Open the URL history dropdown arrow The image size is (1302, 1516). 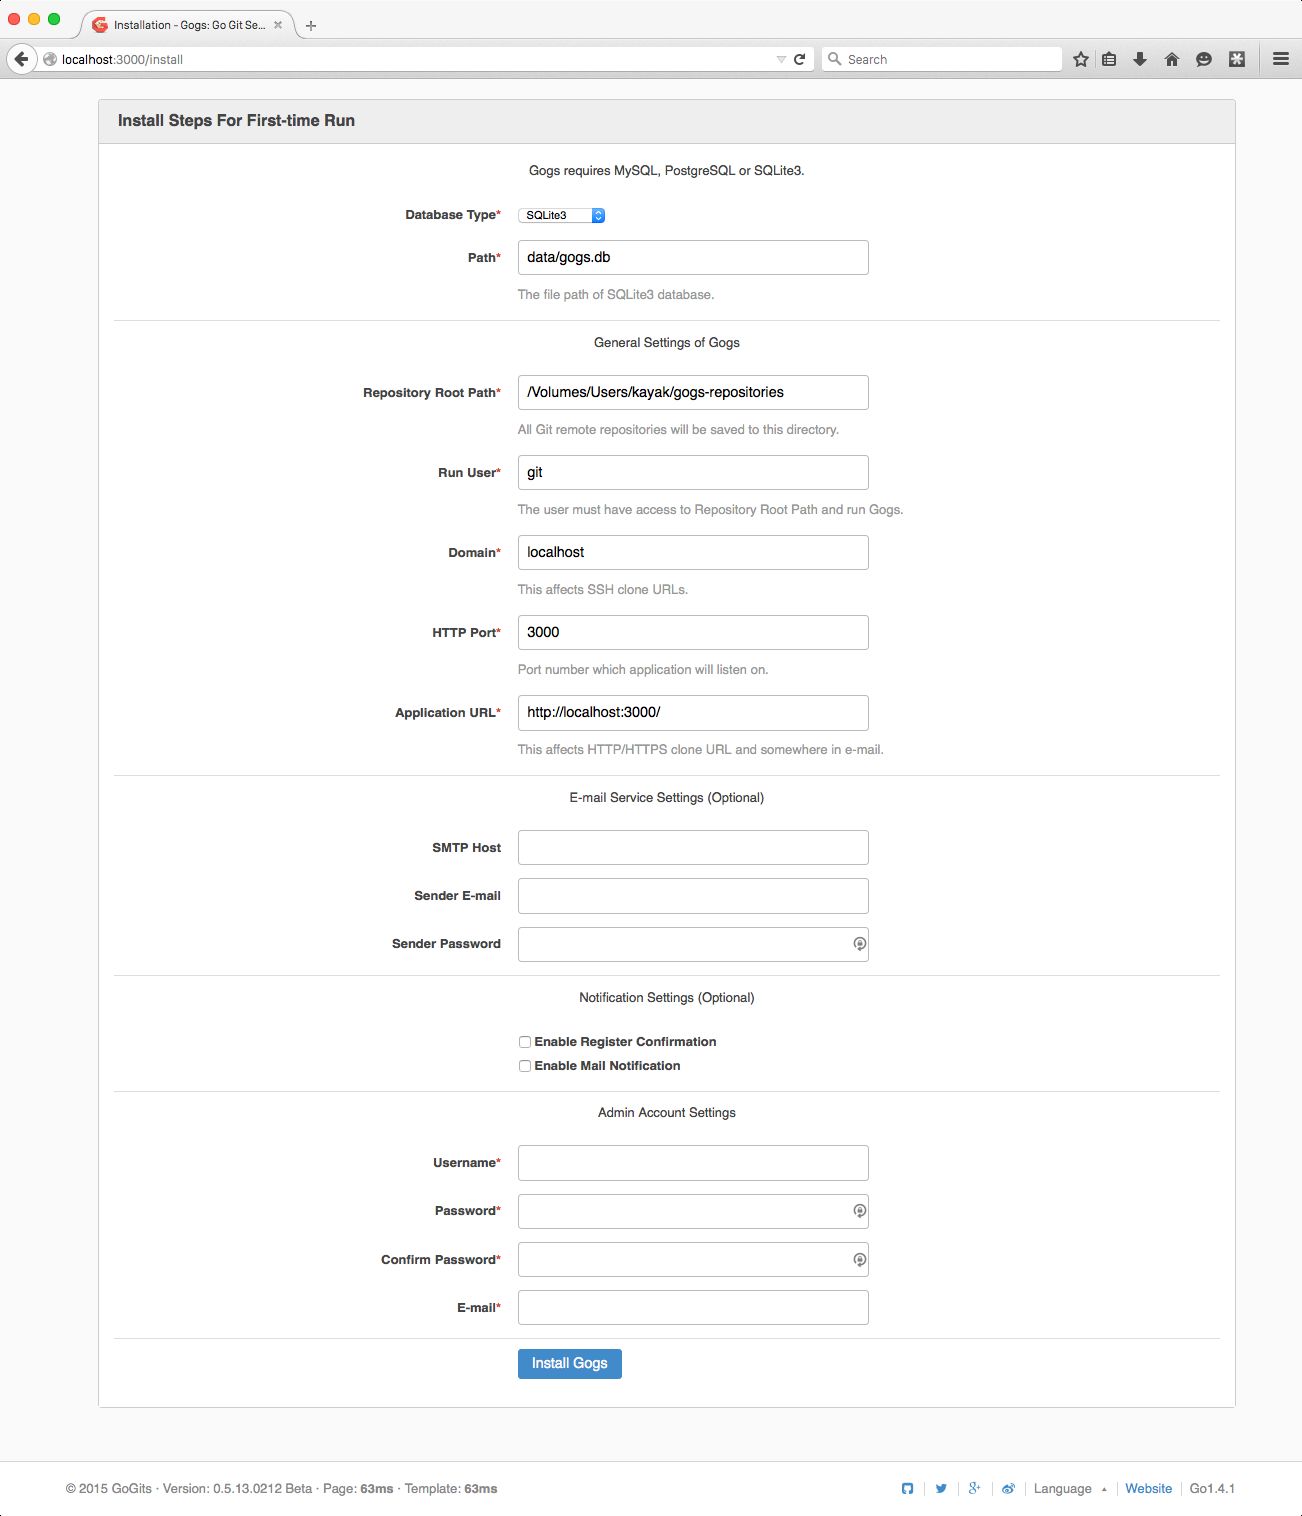pos(781,59)
